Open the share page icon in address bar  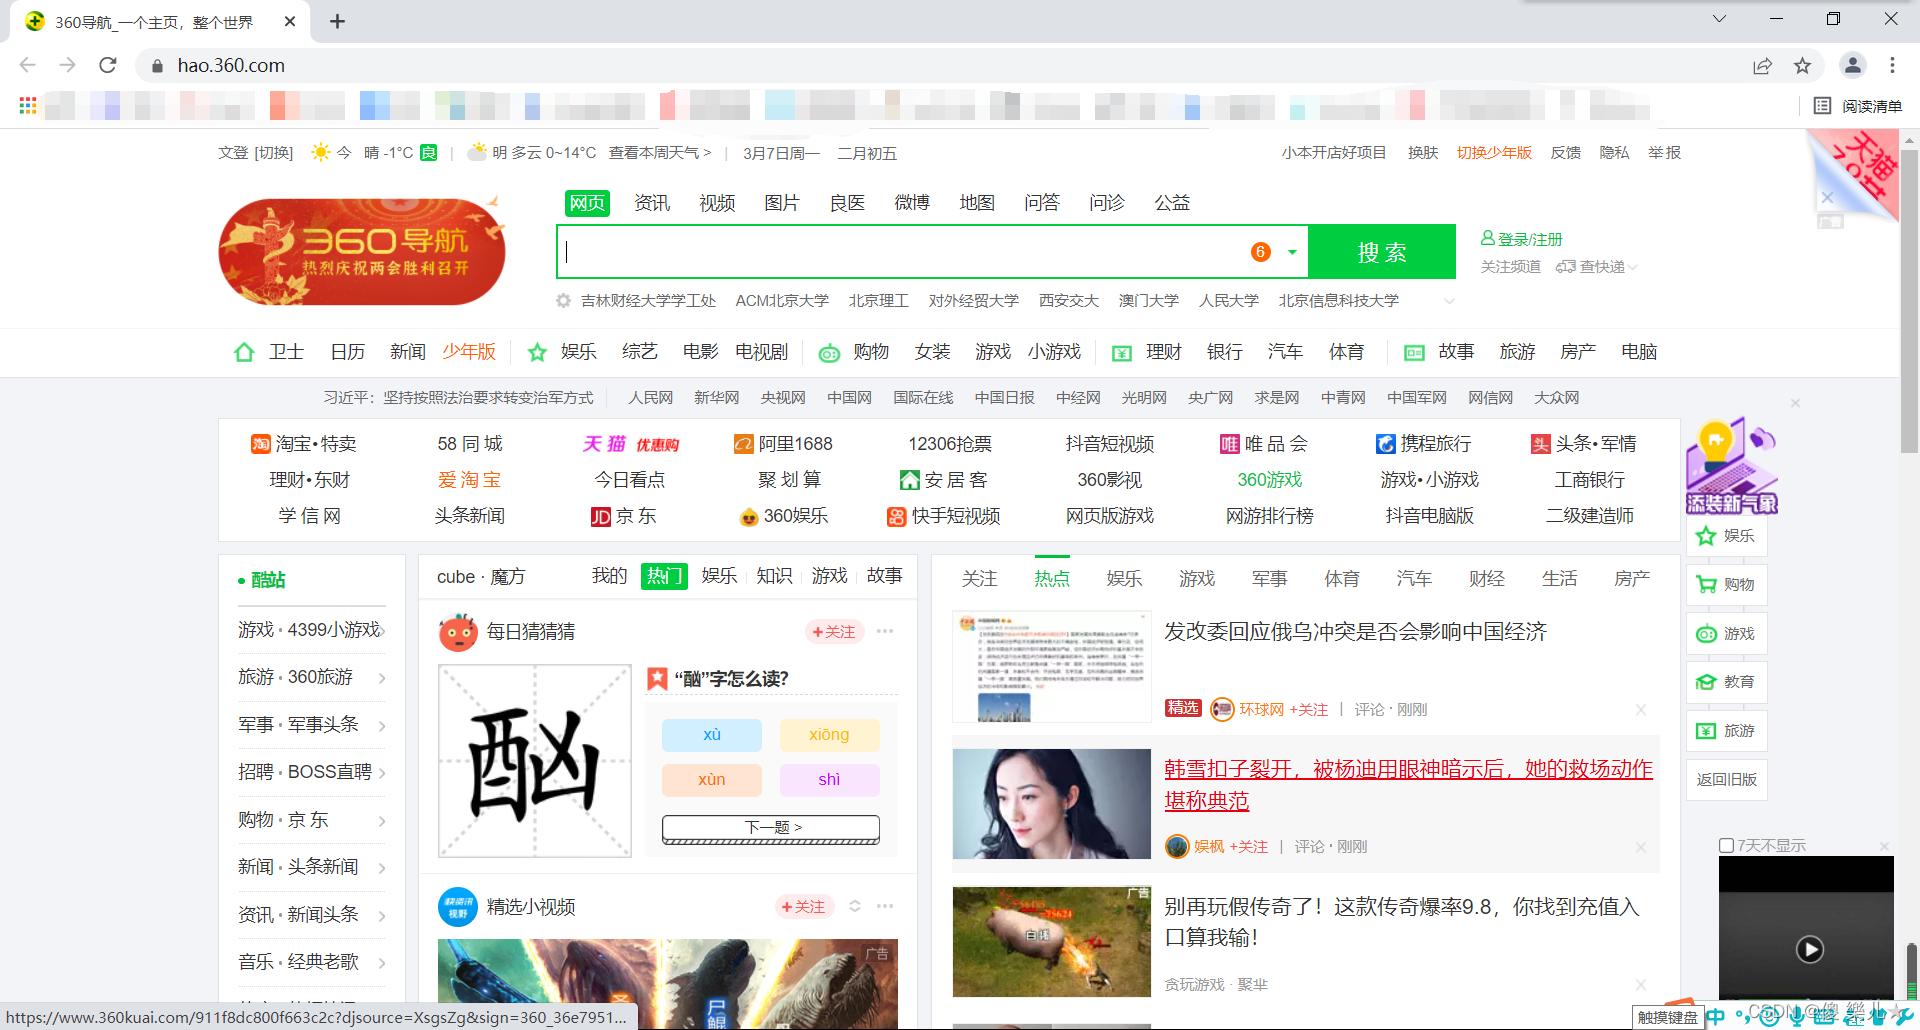pyautogui.click(x=1762, y=65)
